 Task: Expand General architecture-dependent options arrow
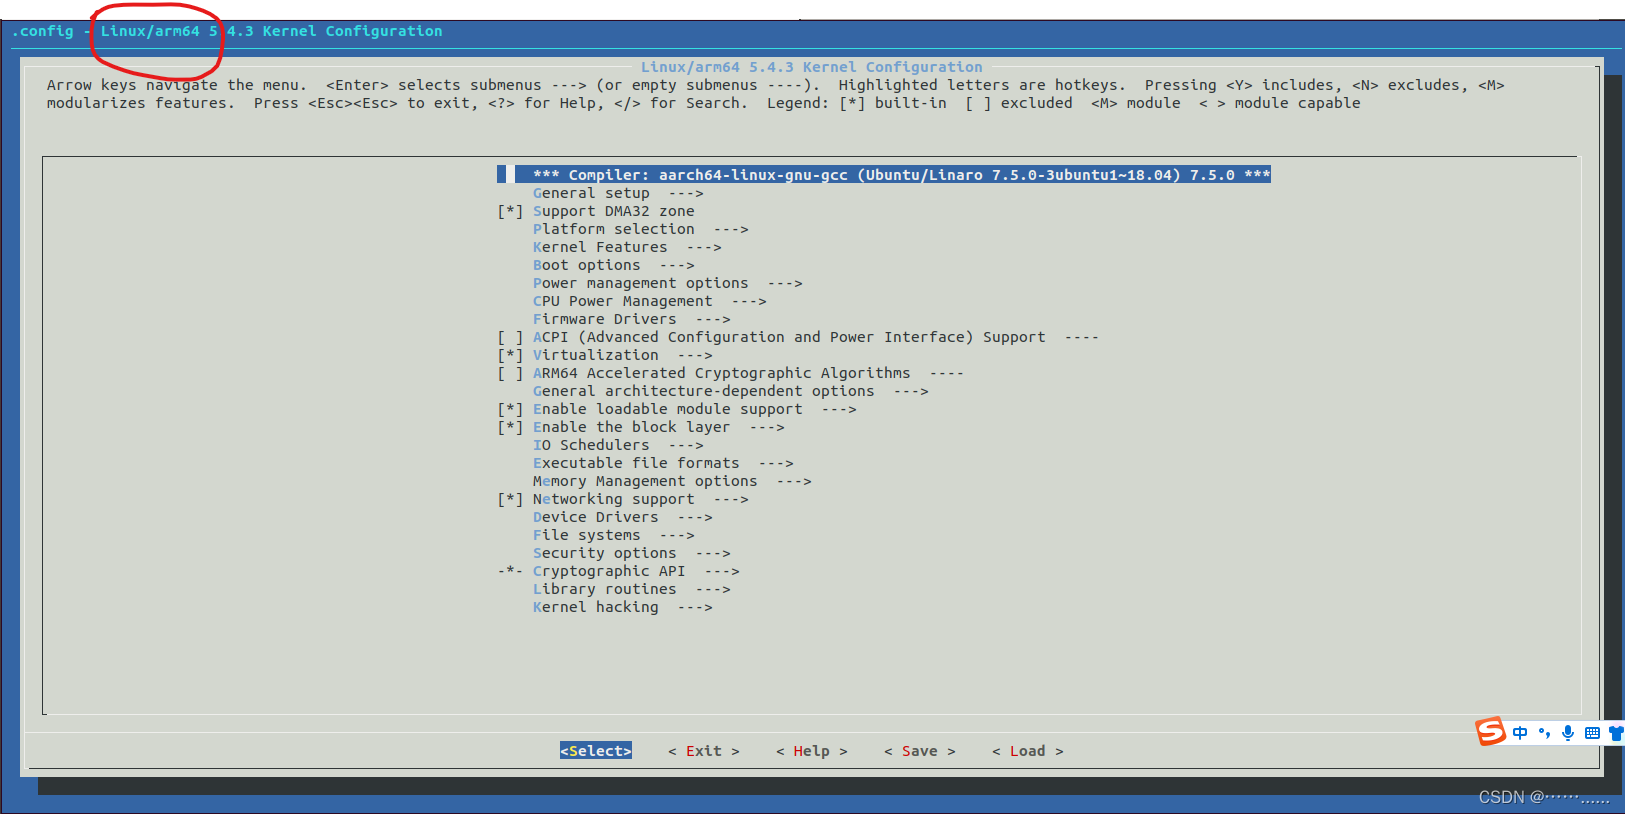coord(911,391)
